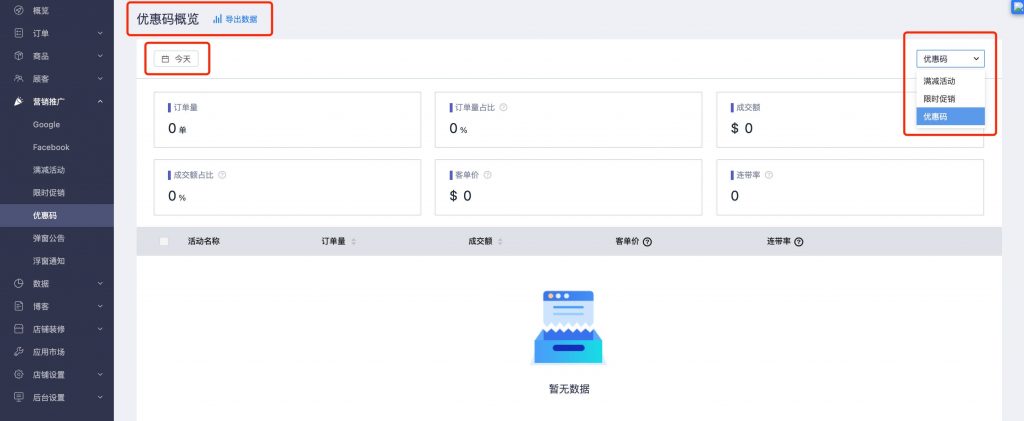Click the calendar icon beside 今天
The height and width of the screenshot is (421, 1024).
pos(165,59)
